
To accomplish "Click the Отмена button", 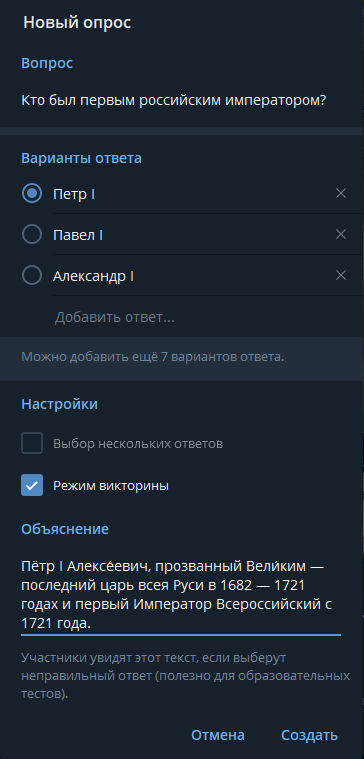I will tap(218, 735).
